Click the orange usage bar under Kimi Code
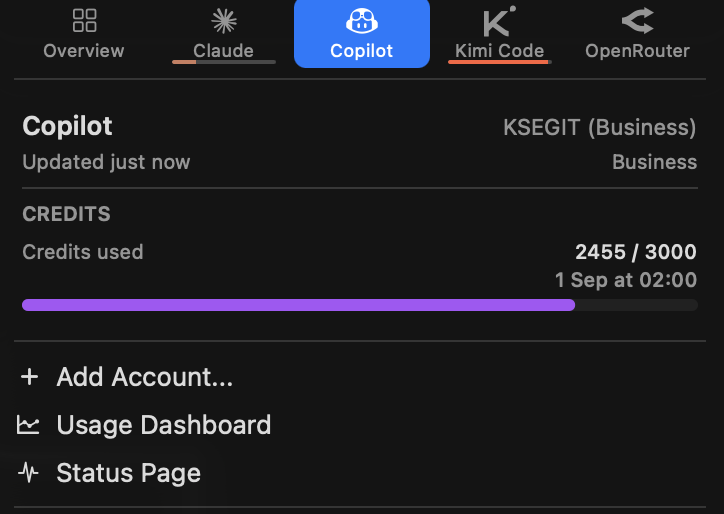 [x=500, y=62]
